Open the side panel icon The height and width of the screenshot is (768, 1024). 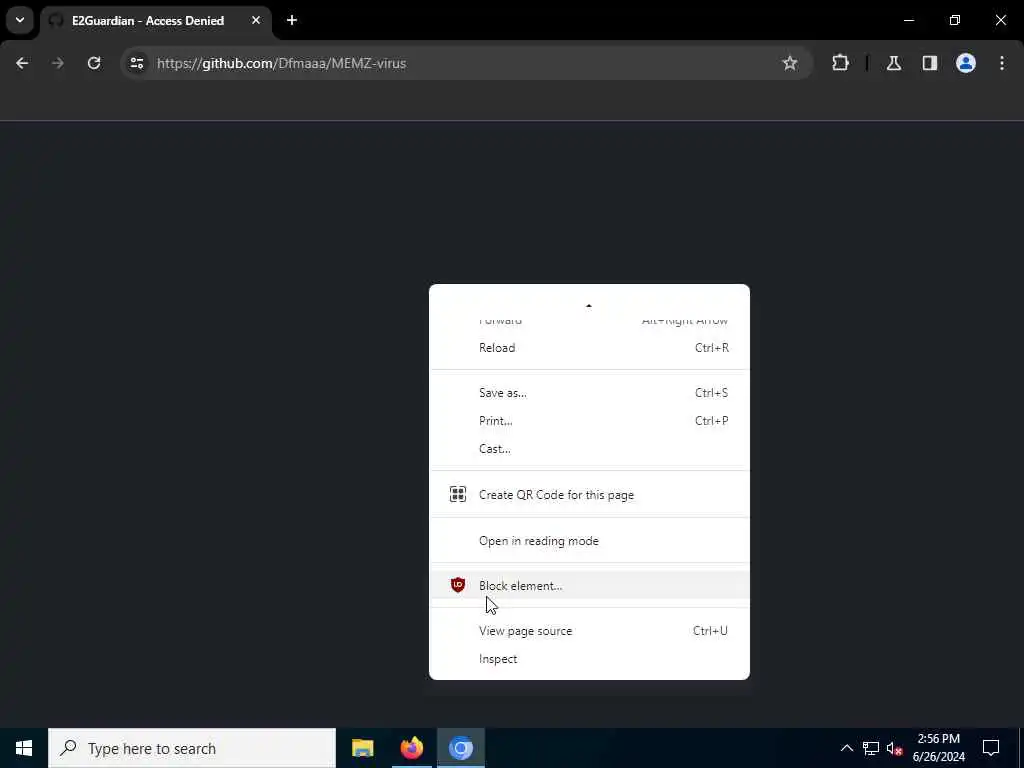(930, 63)
